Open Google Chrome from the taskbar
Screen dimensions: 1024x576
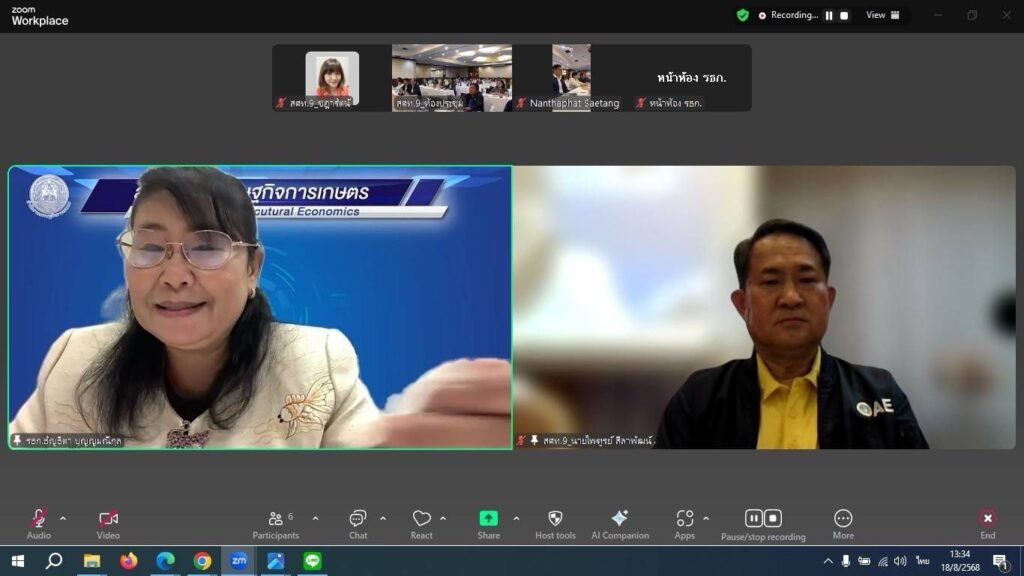tap(202, 561)
